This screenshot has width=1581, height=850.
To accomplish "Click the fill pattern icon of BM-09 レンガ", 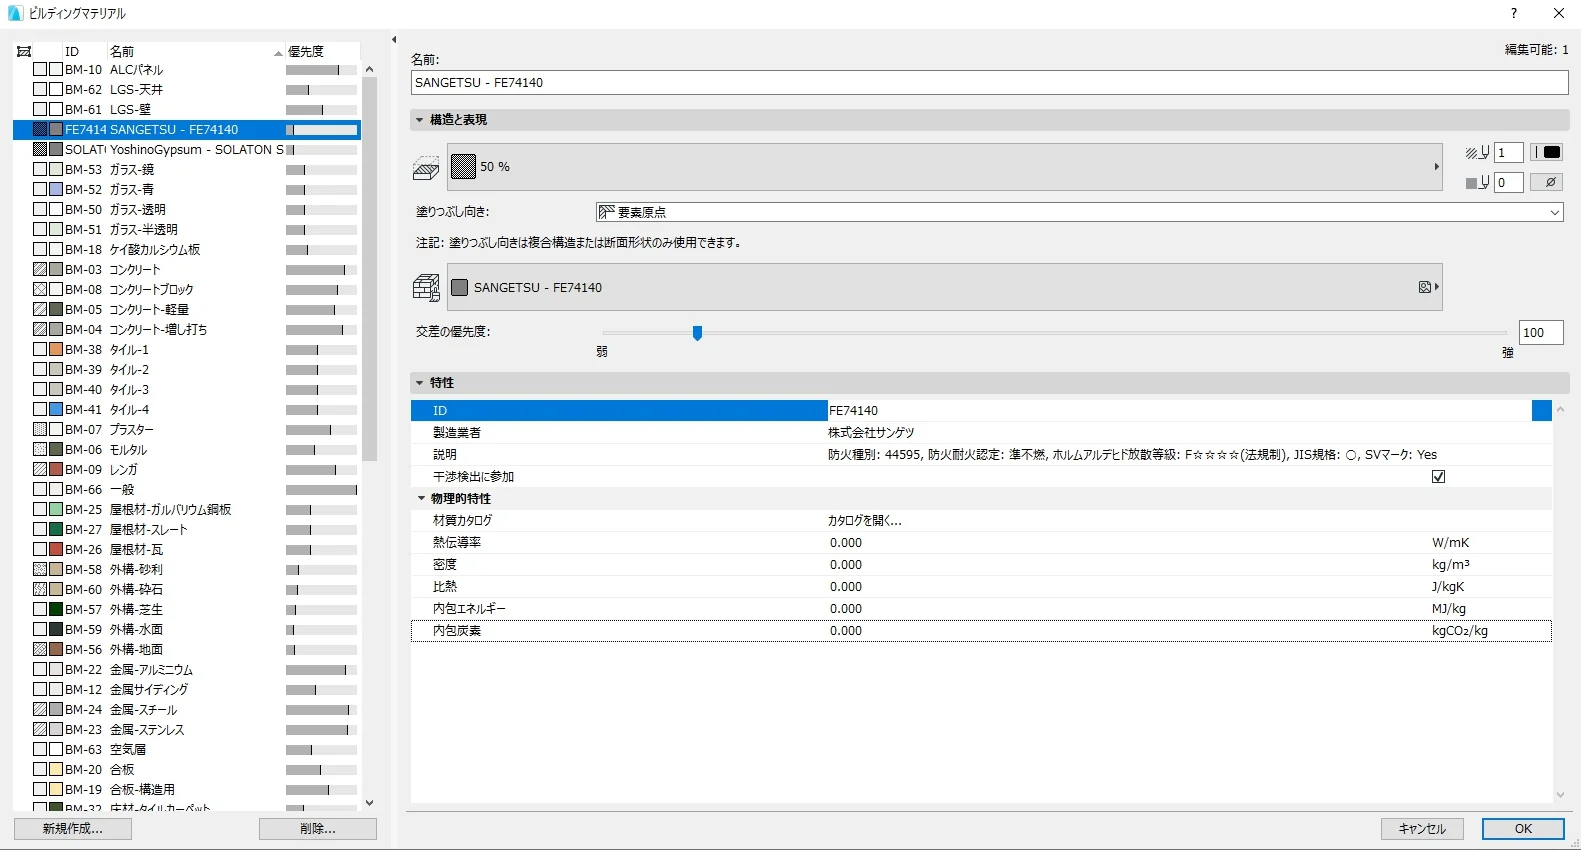I will pyautogui.click(x=40, y=469).
